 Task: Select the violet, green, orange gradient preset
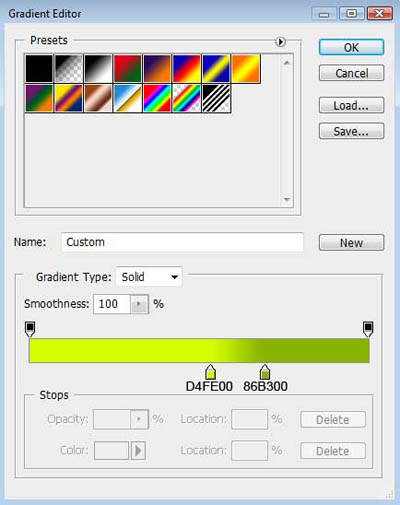(x=39, y=98)
